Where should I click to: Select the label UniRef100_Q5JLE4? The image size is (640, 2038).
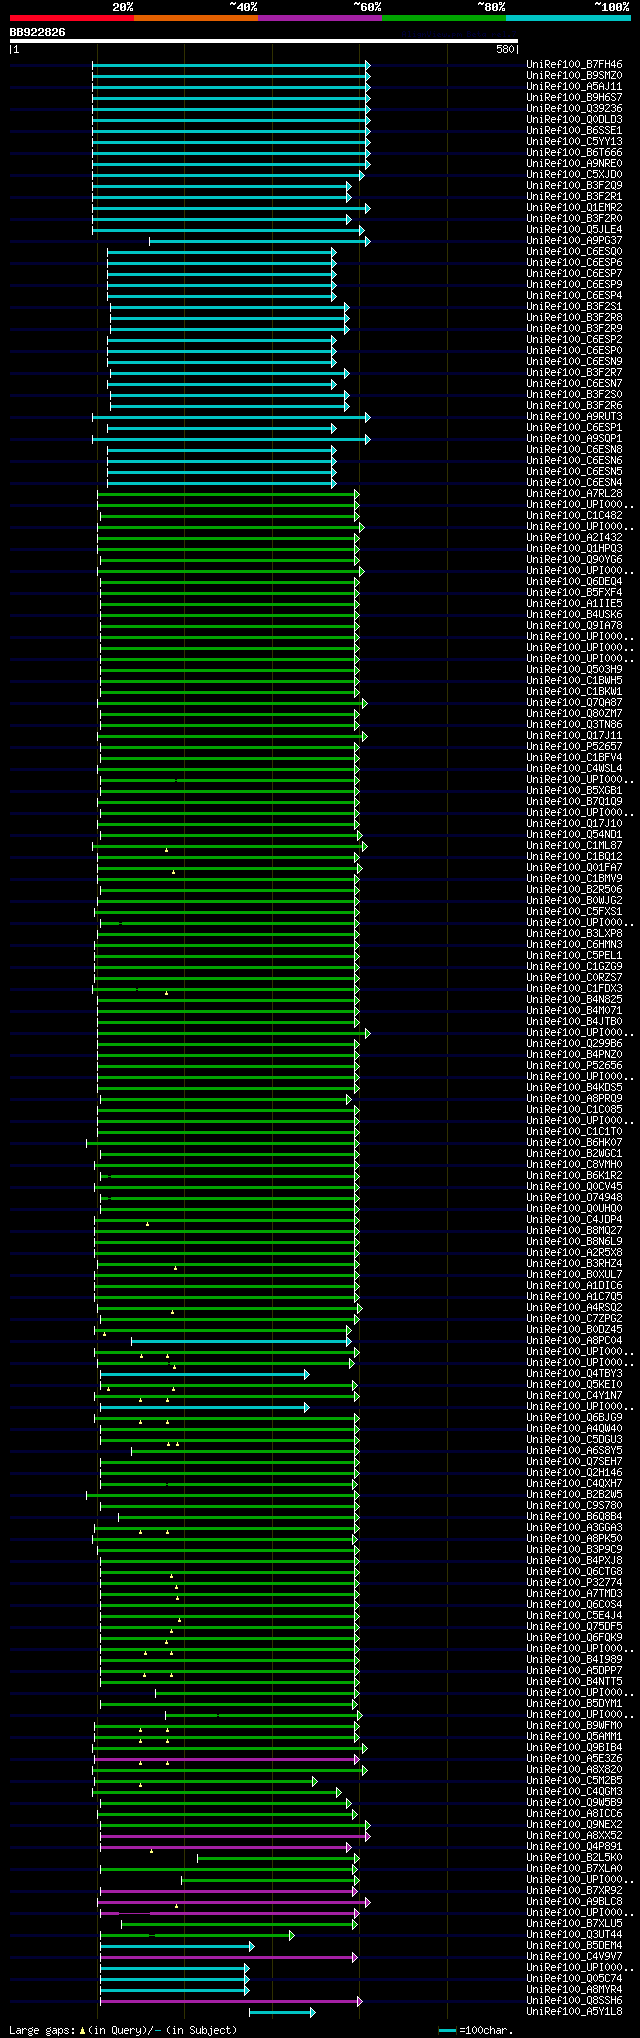574,230
